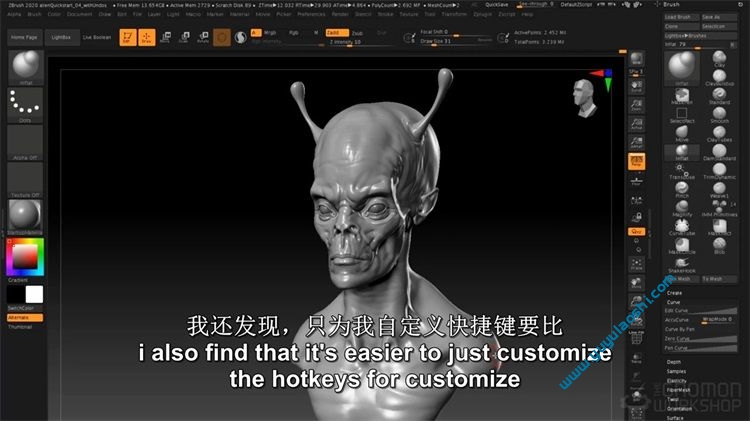
Task: Toggle the Rgb button
Action: pos(294,33)
